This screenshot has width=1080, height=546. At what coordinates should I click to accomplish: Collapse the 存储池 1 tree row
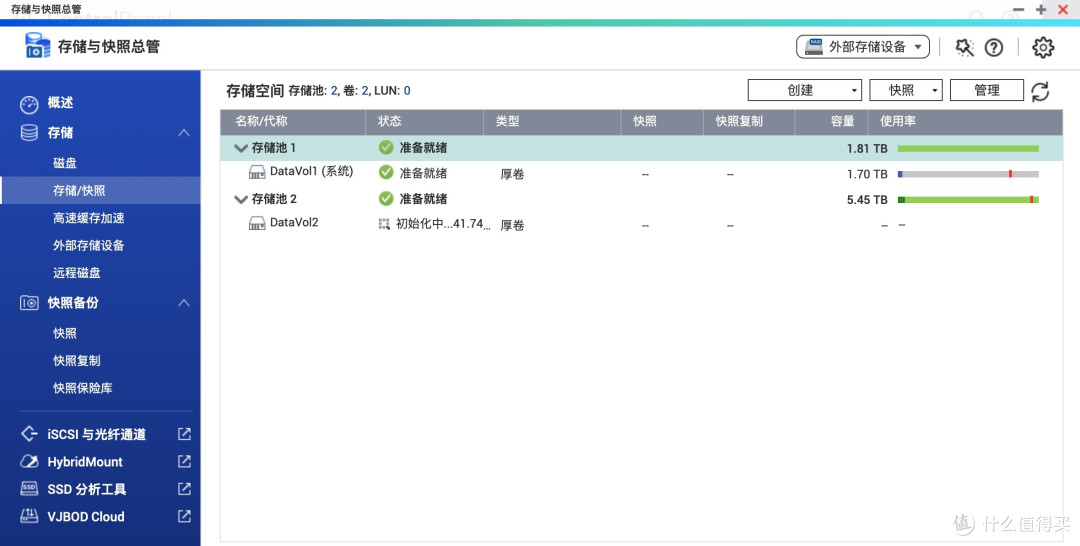click(240, 148)
